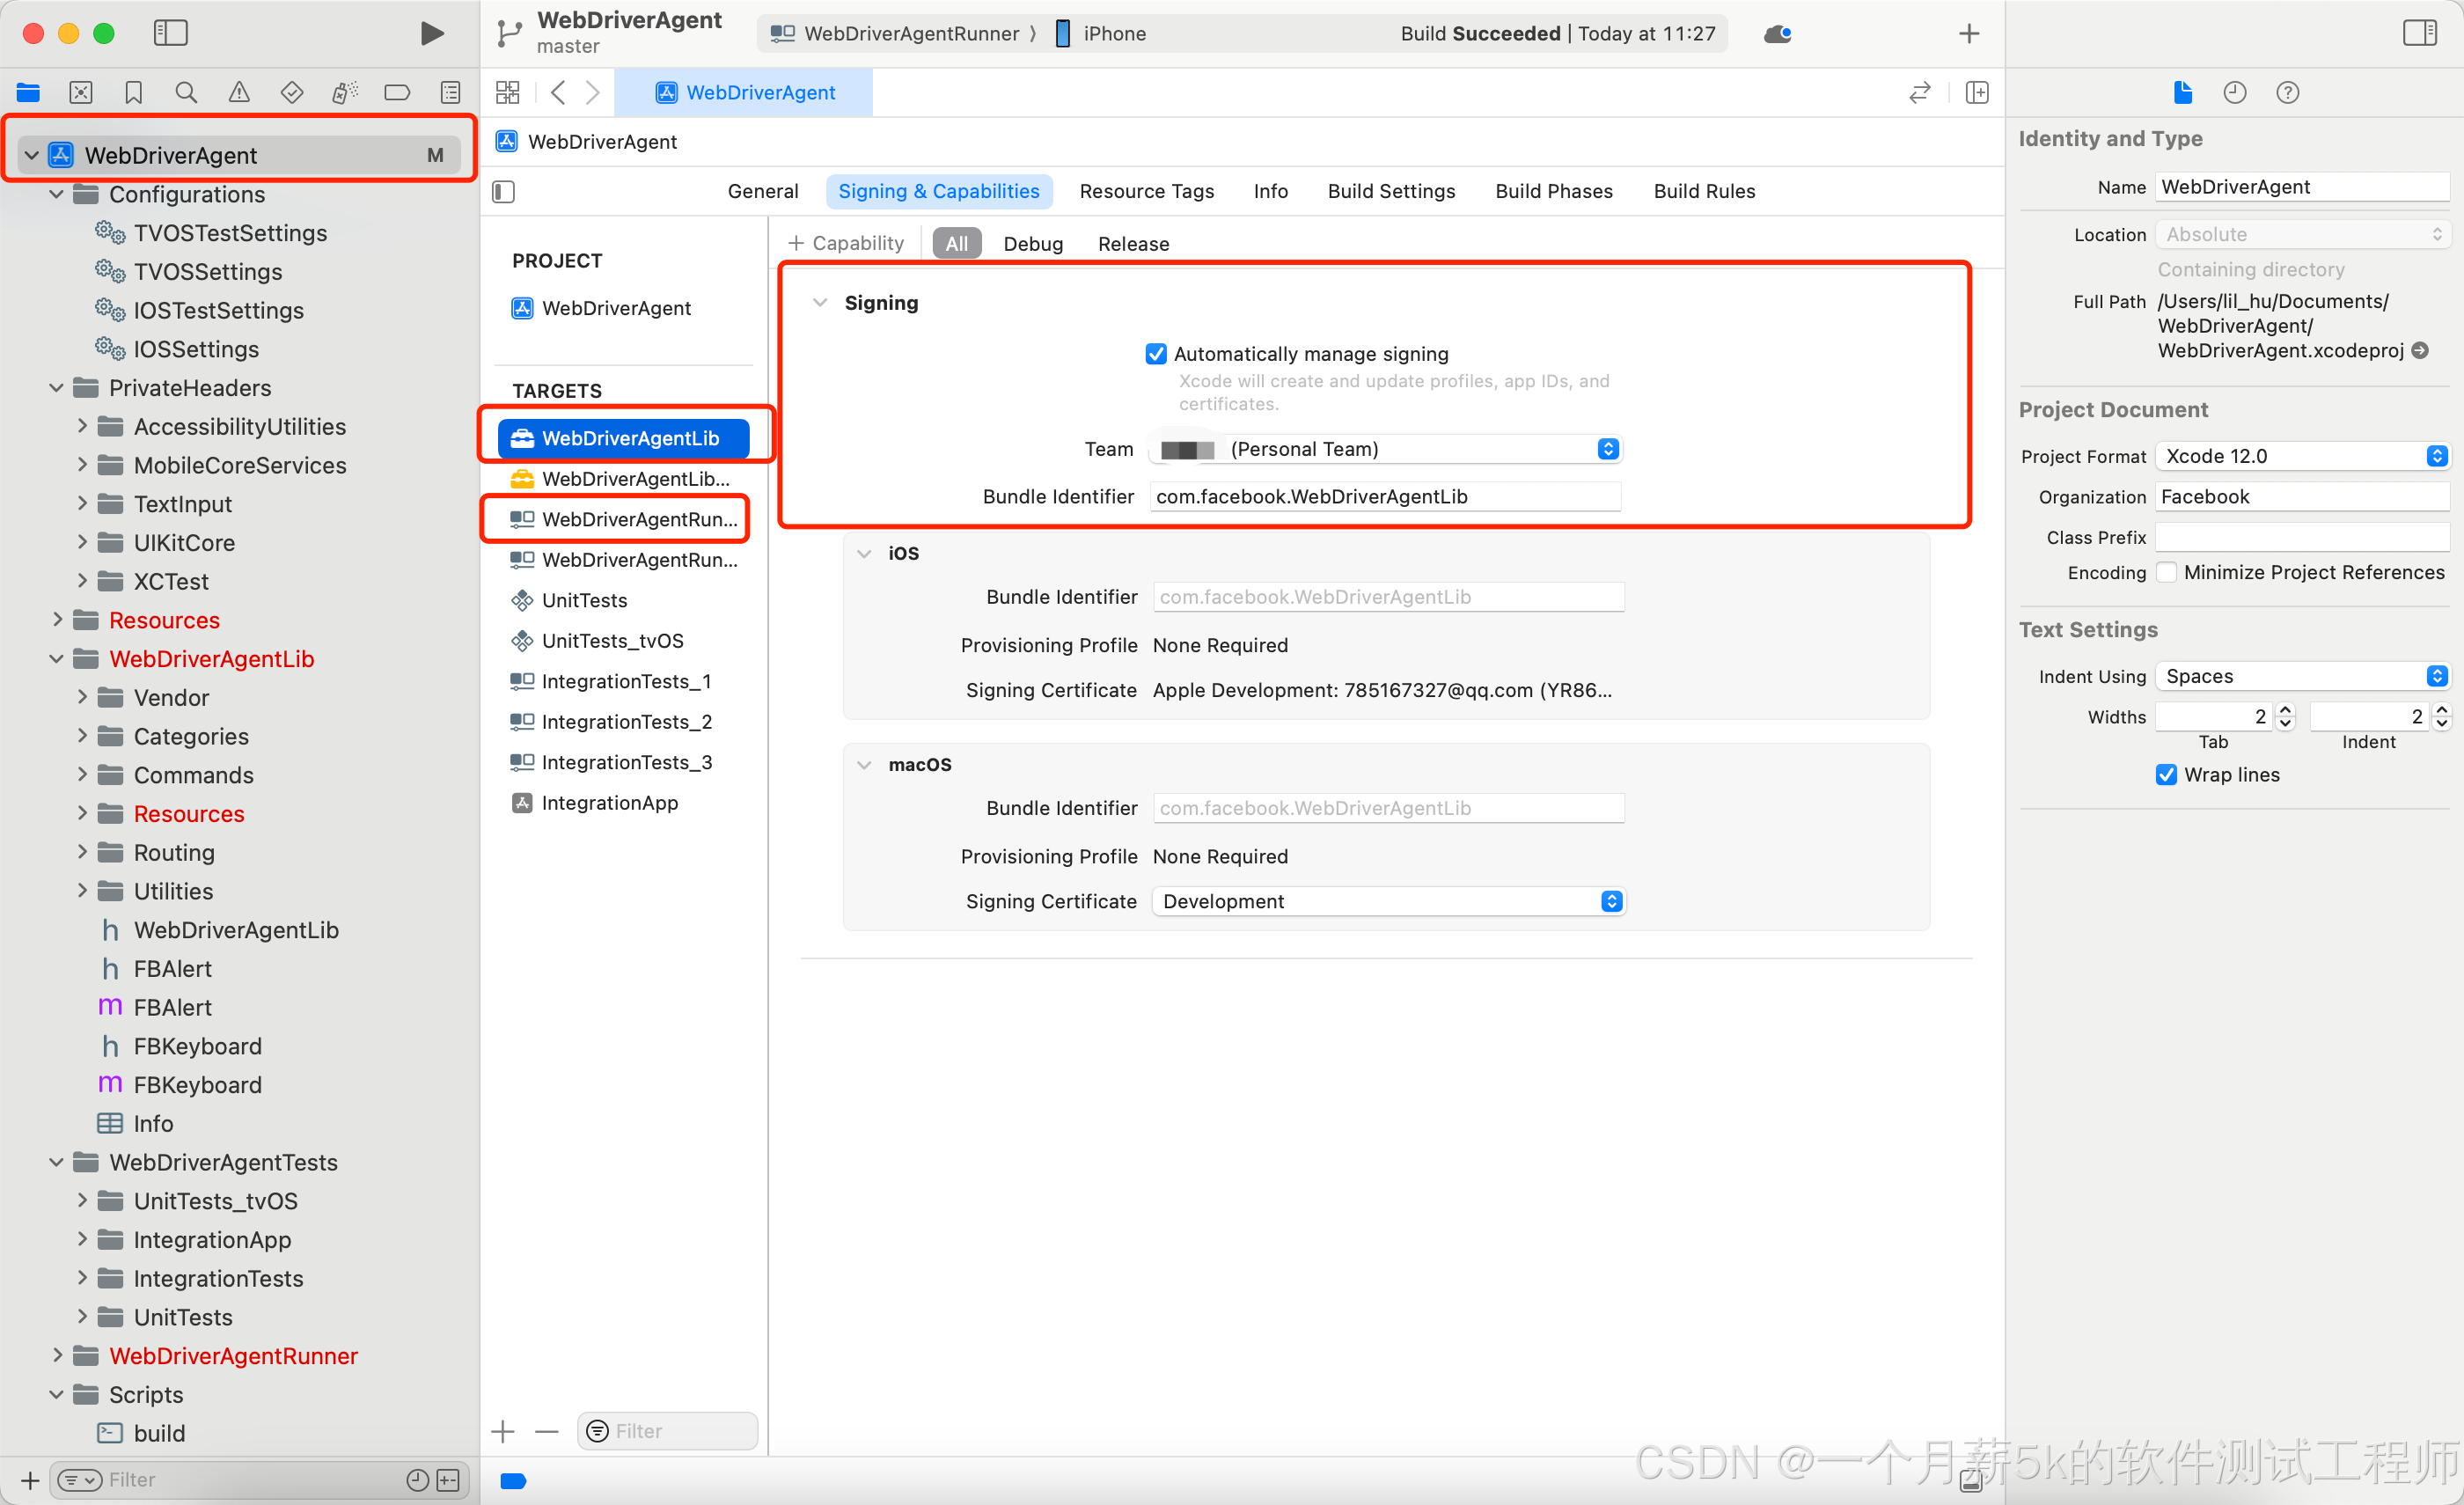2464x1505 pixels.
Task: Edit the Organization field
Action: 2303,497
